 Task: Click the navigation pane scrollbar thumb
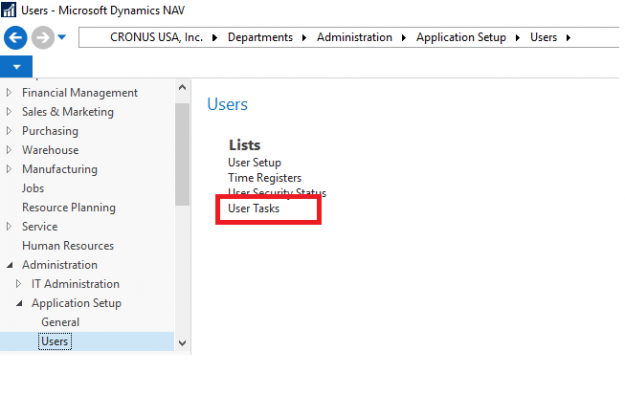[x=182, y=155]
